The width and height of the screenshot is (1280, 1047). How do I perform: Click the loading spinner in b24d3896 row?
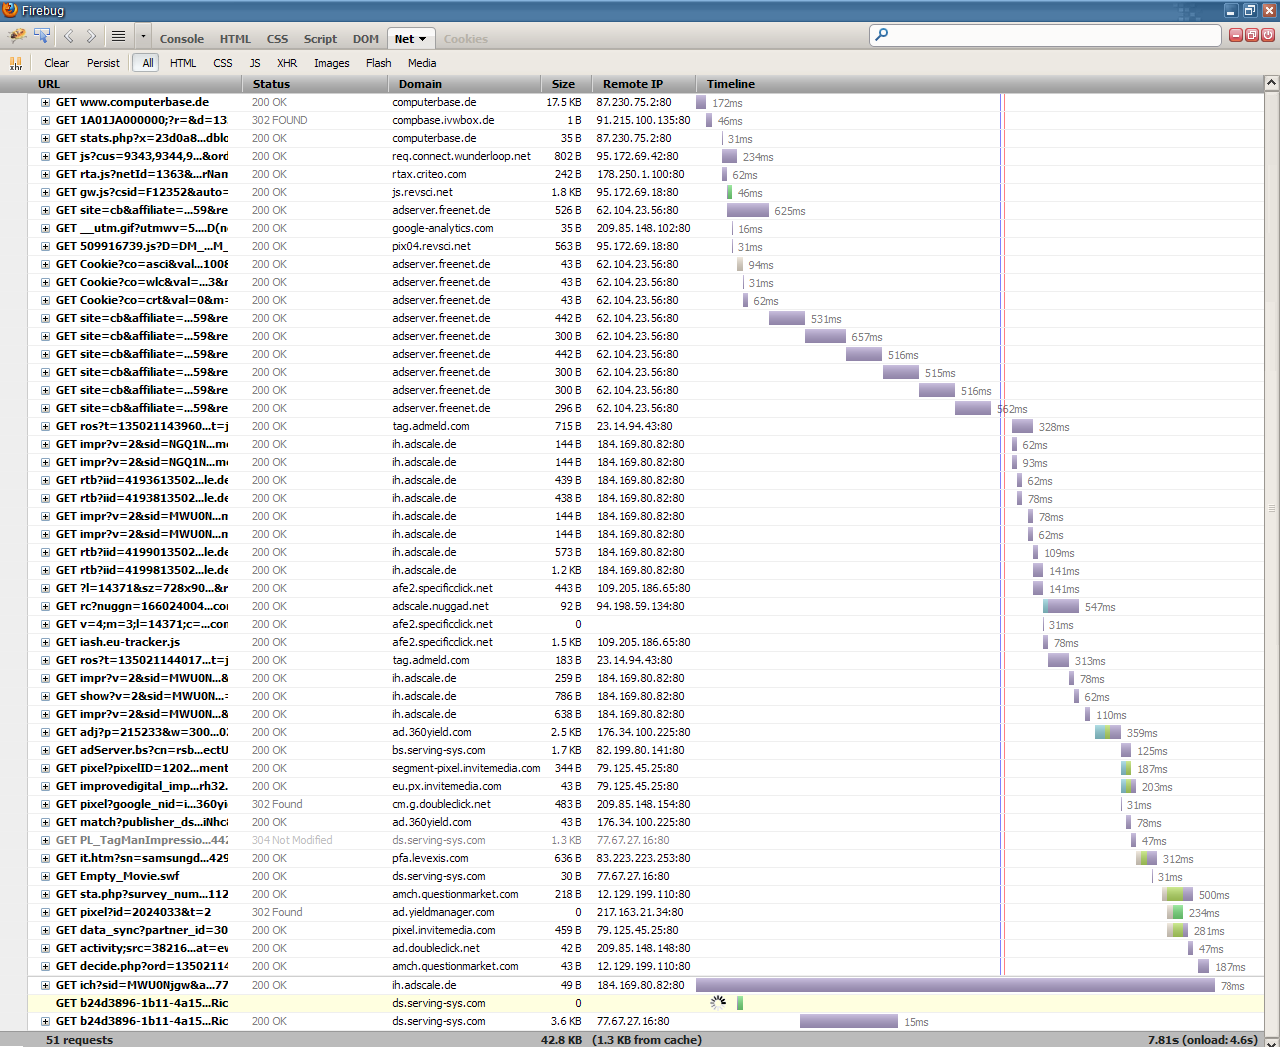[717, 1003]
